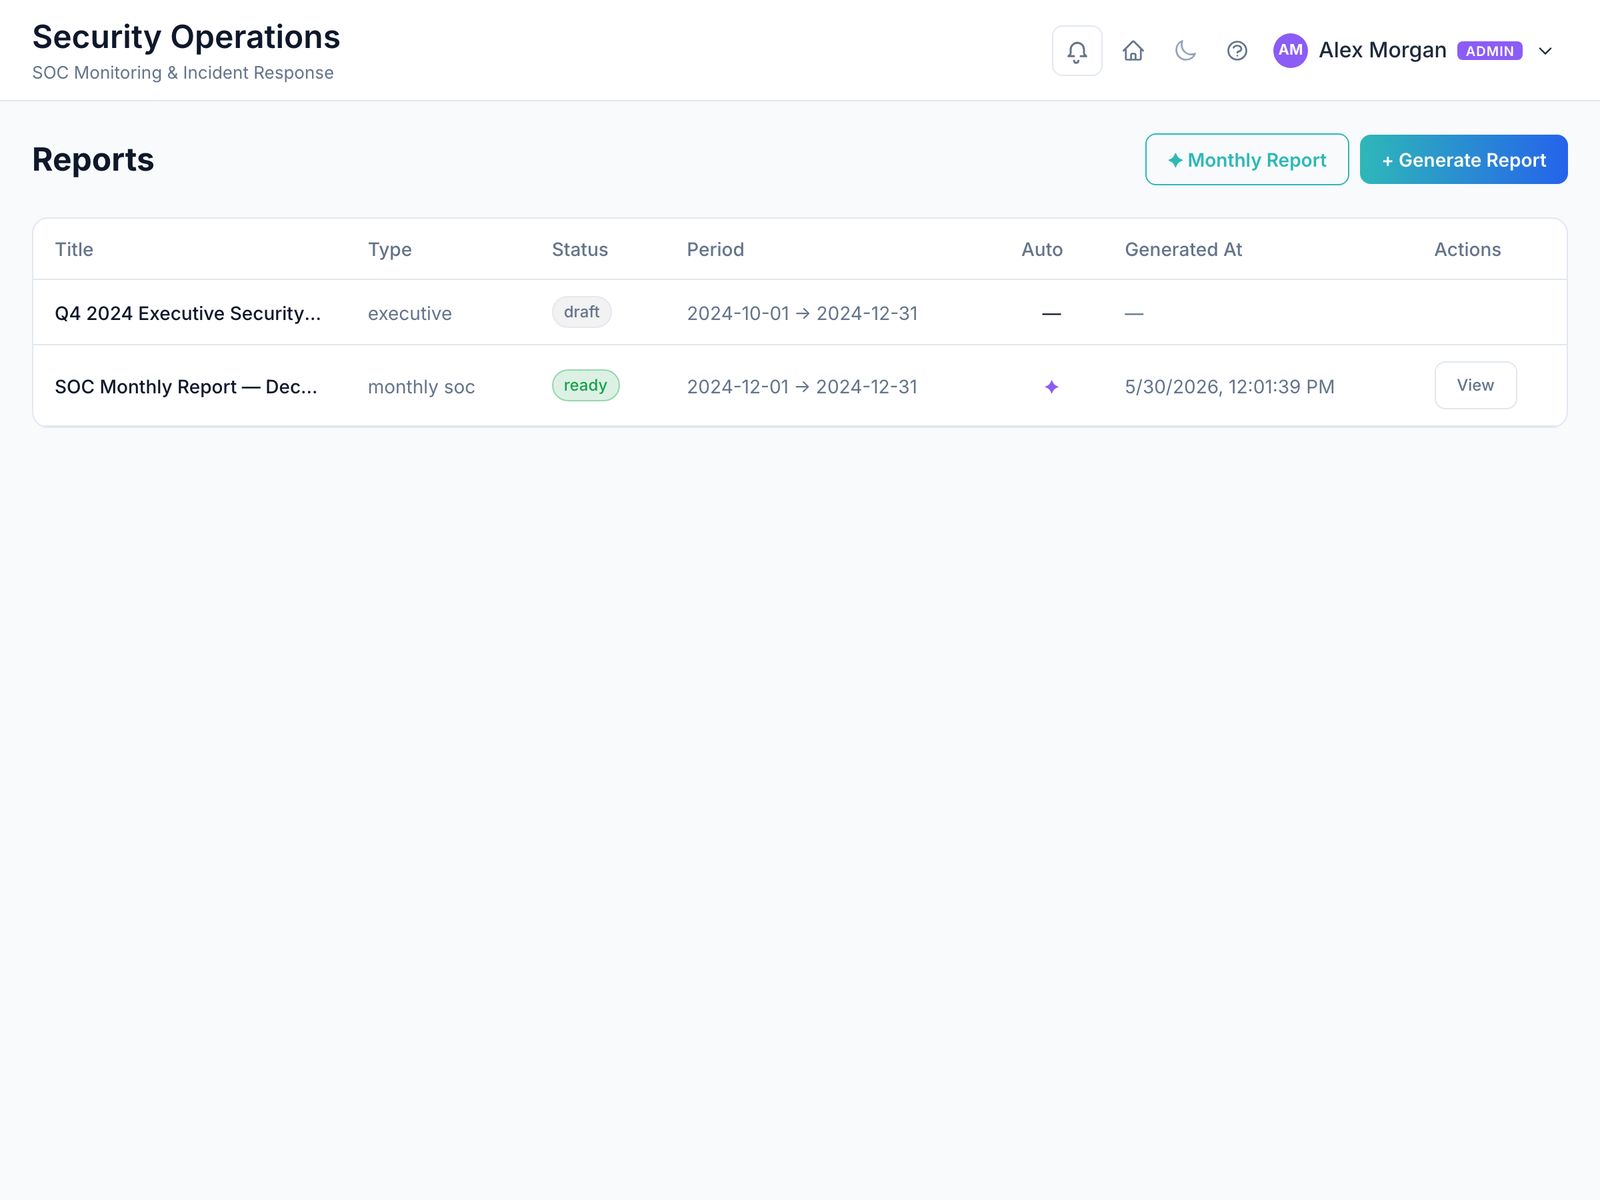Toggle dark mode moon icon

pyautogui.click(x=1185, y=51)
